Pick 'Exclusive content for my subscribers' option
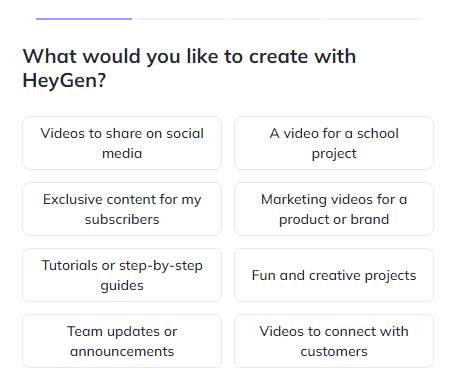Viewport: 455px width, 385px height. click(122, 209)
